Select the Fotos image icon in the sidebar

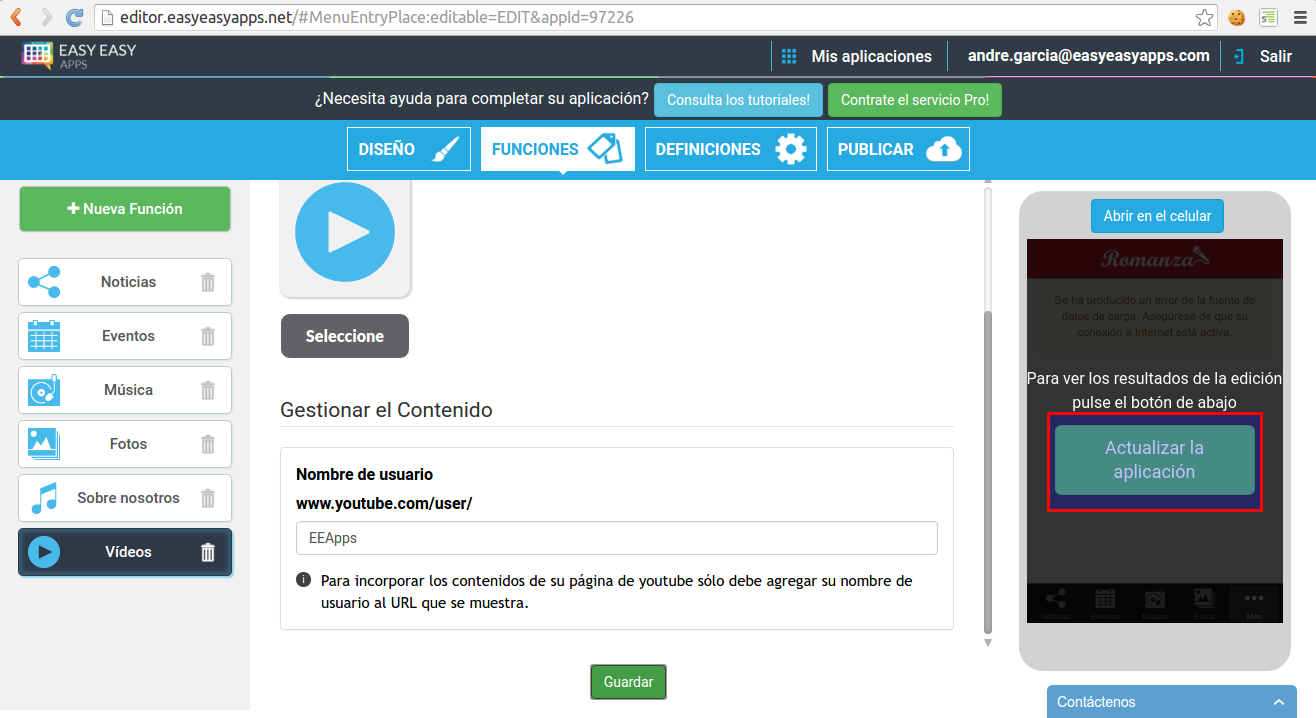[44, 443]
